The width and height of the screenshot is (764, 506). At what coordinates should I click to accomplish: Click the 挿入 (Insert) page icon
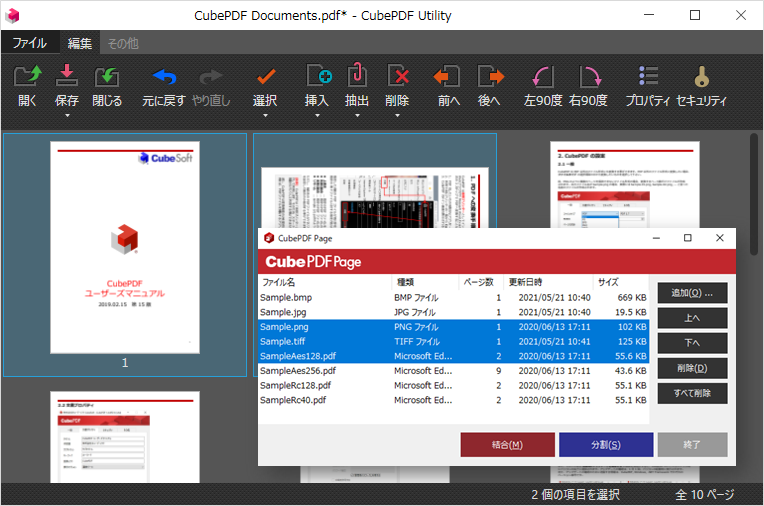(x=319, y=76)
